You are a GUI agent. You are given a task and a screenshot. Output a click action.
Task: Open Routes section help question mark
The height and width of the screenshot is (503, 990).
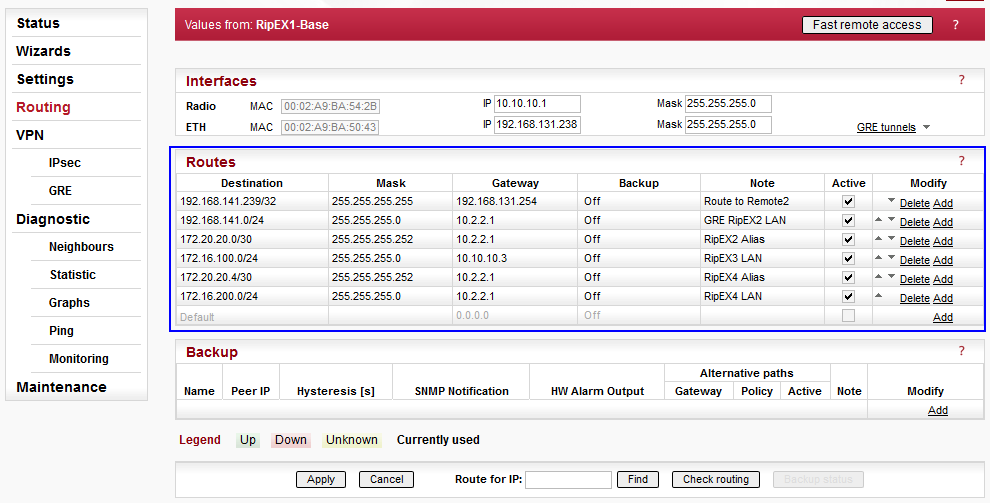(962, 161)
